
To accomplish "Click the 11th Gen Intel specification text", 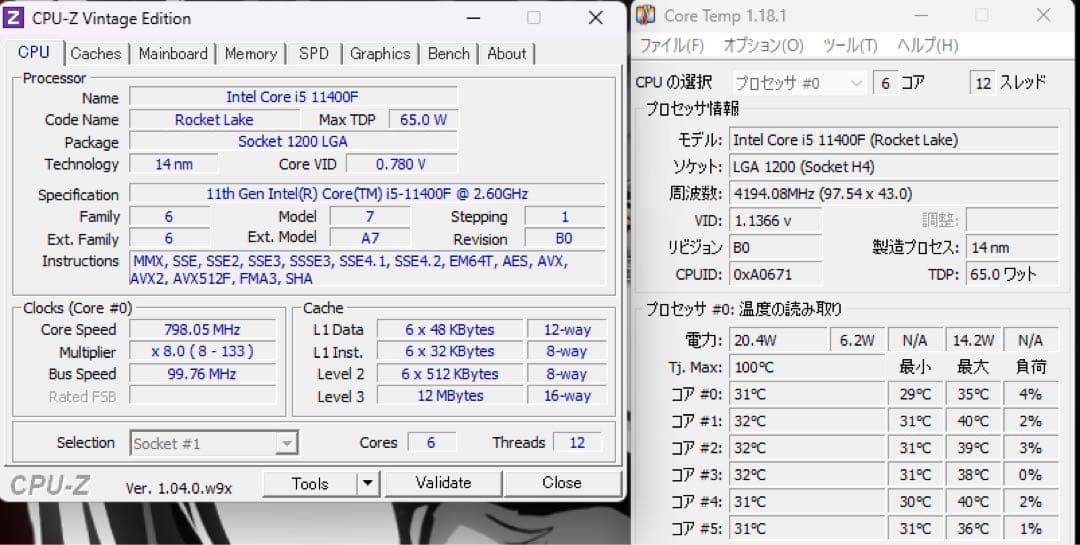I will click(367, 194).
